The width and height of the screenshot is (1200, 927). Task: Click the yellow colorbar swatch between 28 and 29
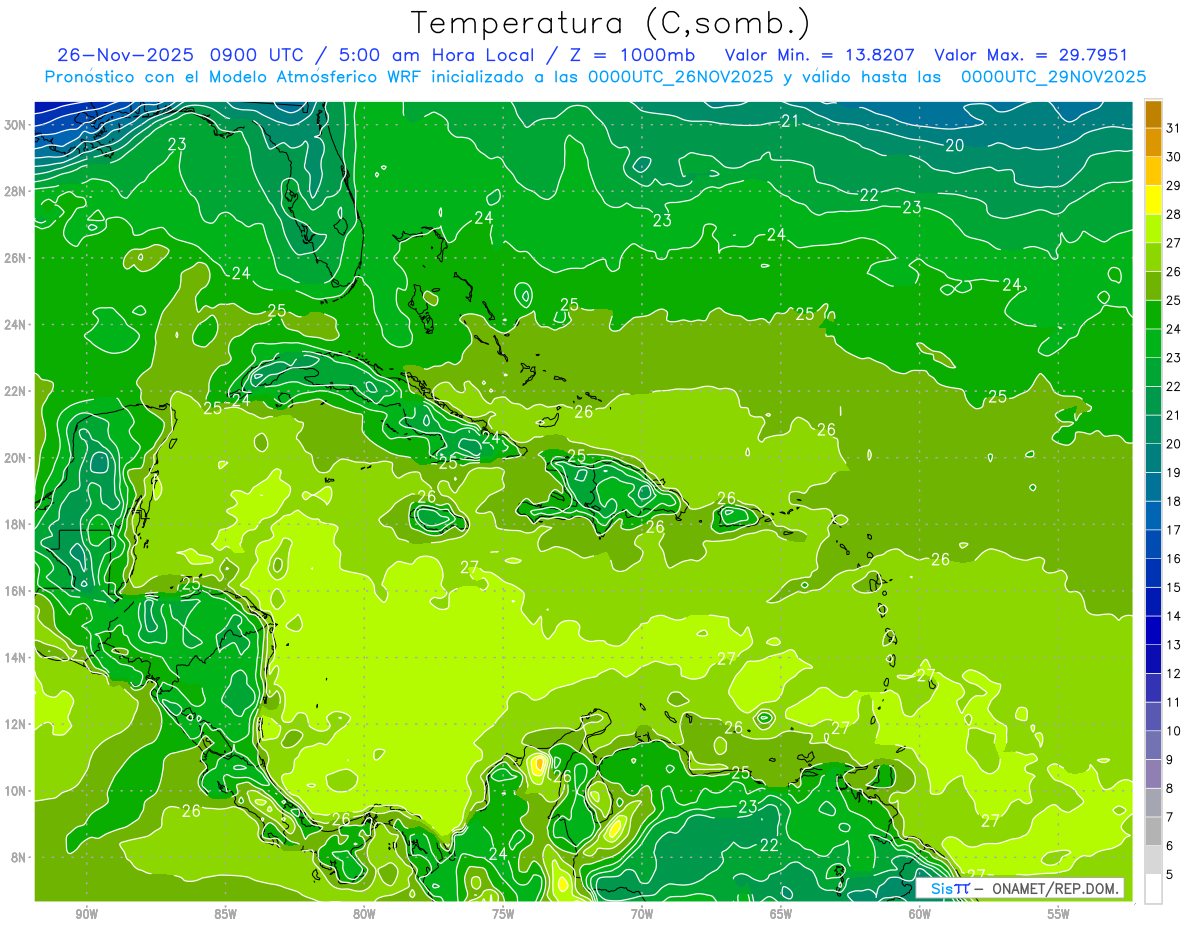(x=1153, y=200)
